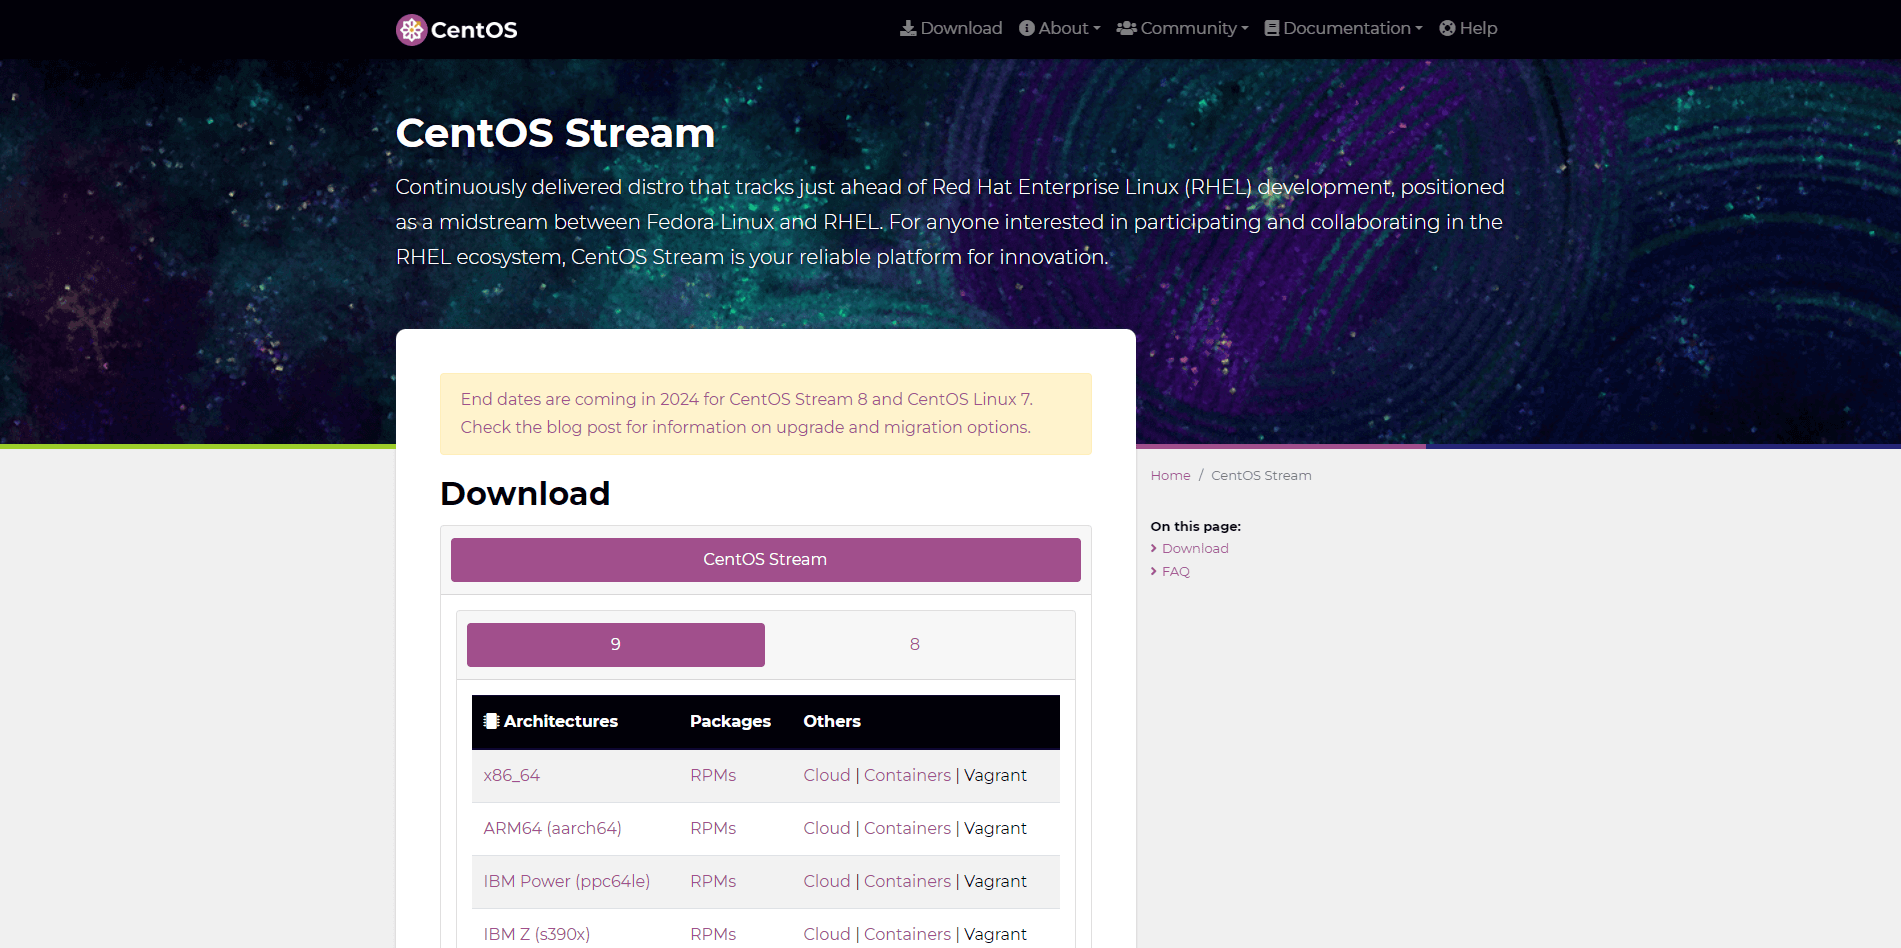The height and width of the screenshot is (948, 1901).
Task: Click the Architectures column header text
Action: [561, 721]
